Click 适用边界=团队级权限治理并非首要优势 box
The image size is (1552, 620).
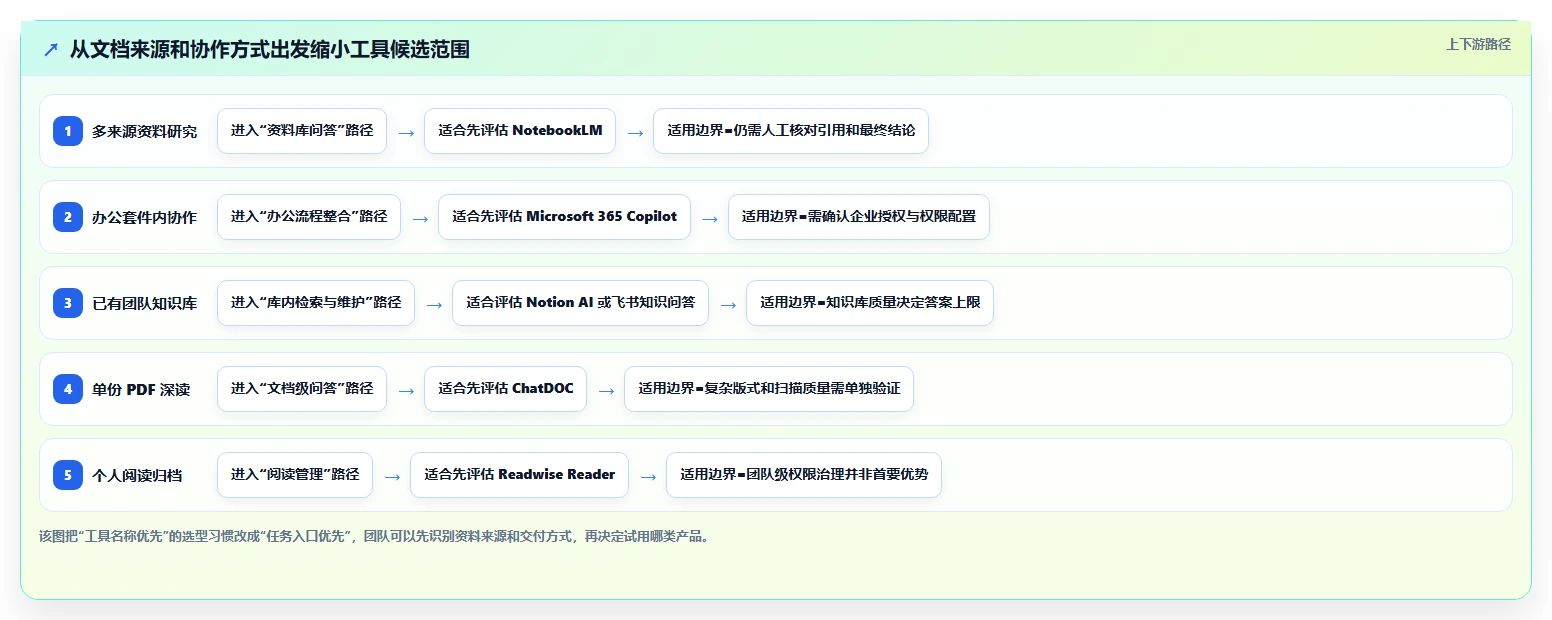tap(804, 475)
